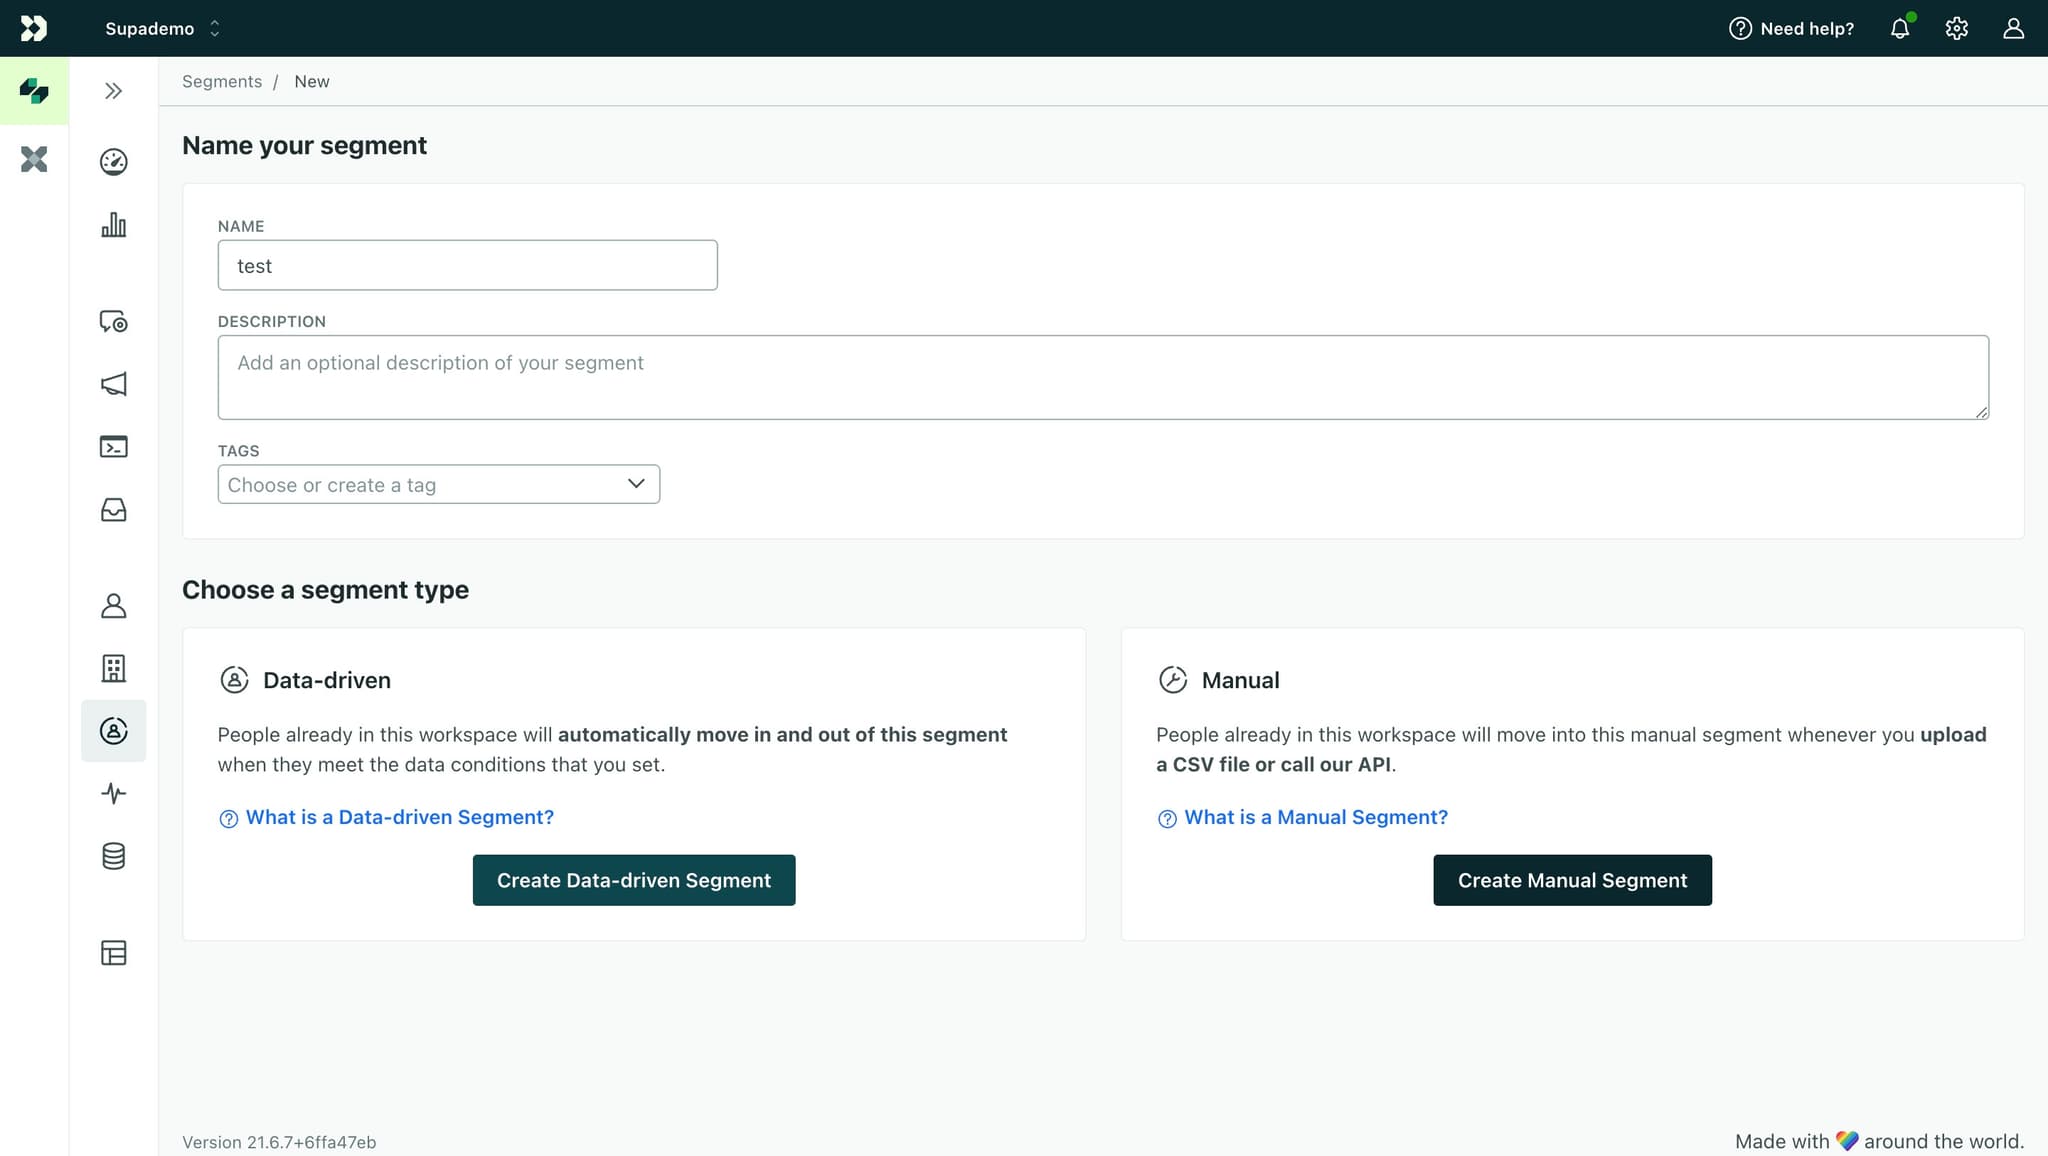Expand the sidebar with the chevrons icon

(x=112, y=90)
